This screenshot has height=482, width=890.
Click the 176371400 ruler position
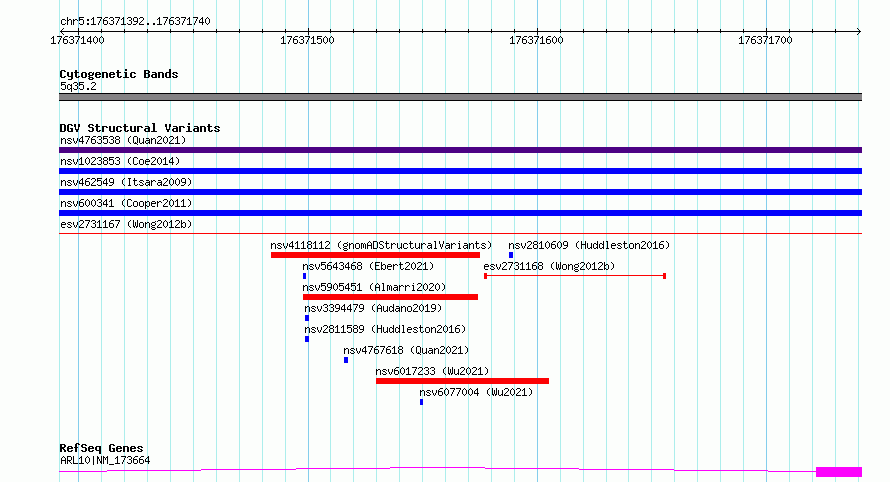point(78,40)
